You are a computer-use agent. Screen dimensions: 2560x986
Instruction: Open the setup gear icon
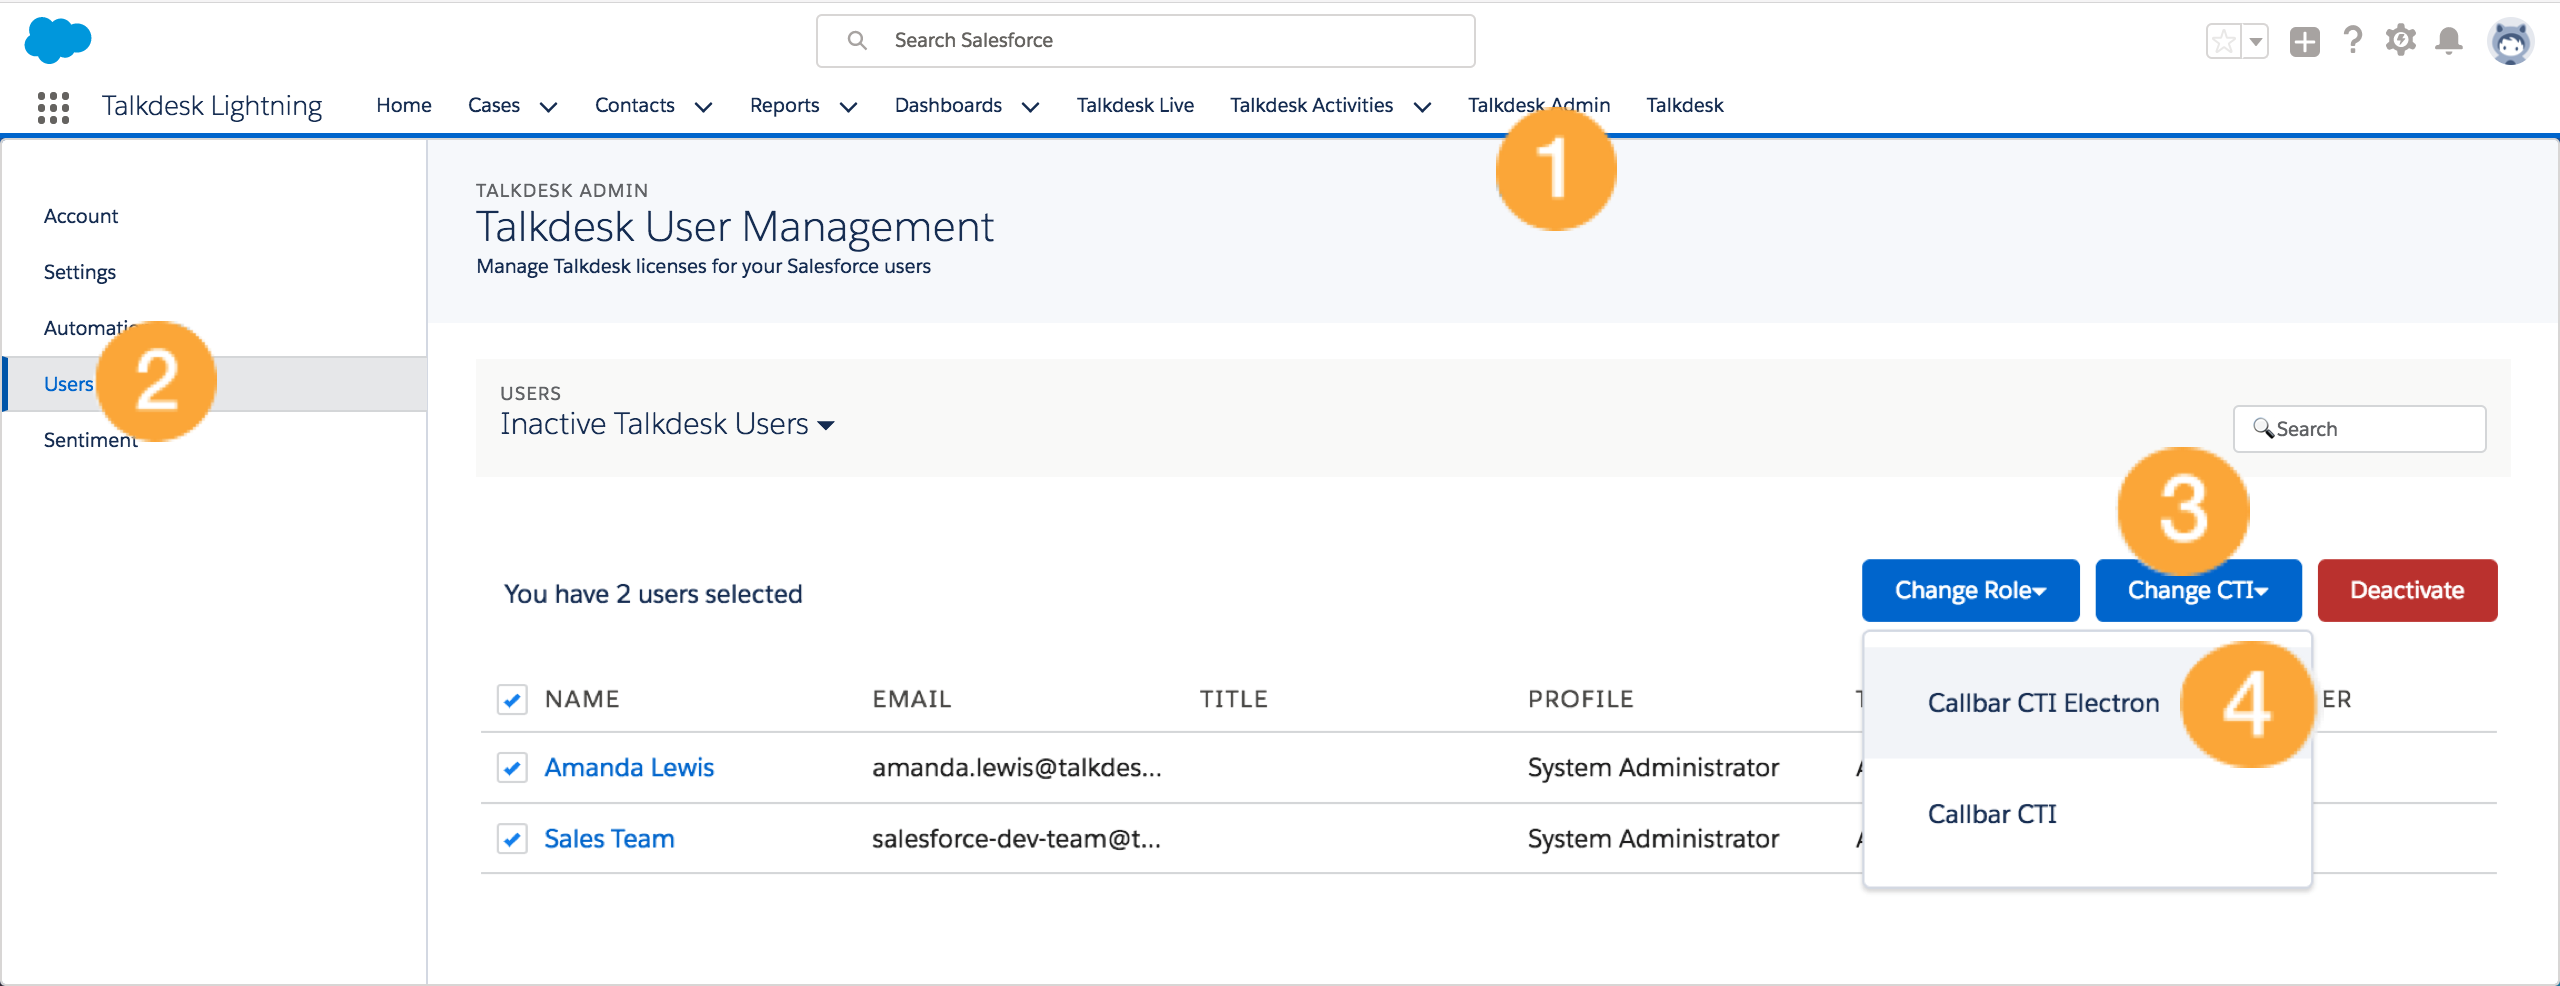coord(2401,40)
